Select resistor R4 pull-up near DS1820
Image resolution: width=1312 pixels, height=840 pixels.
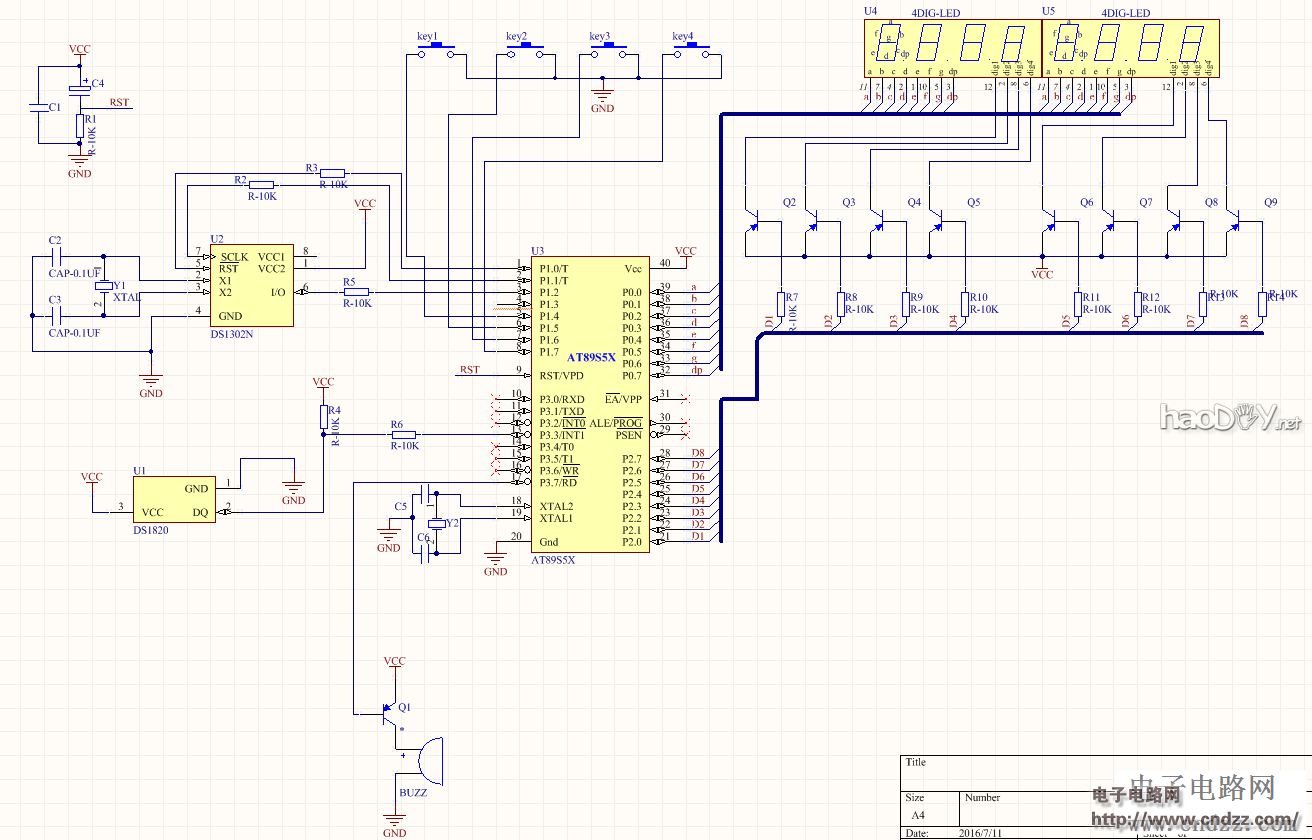pos(323,416)
